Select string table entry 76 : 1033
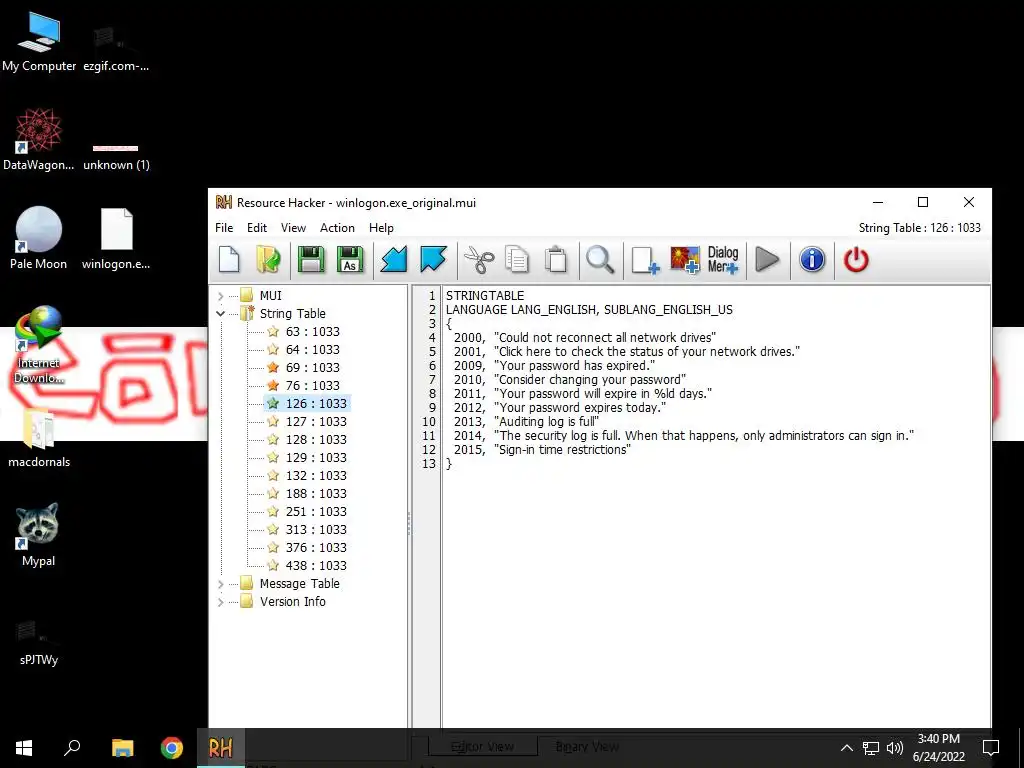 [312, 385]
